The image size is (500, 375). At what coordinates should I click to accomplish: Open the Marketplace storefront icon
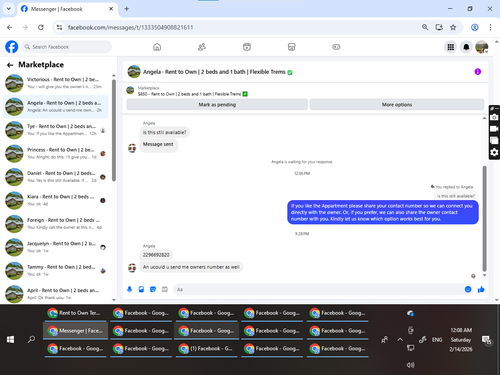pos(292,47)
